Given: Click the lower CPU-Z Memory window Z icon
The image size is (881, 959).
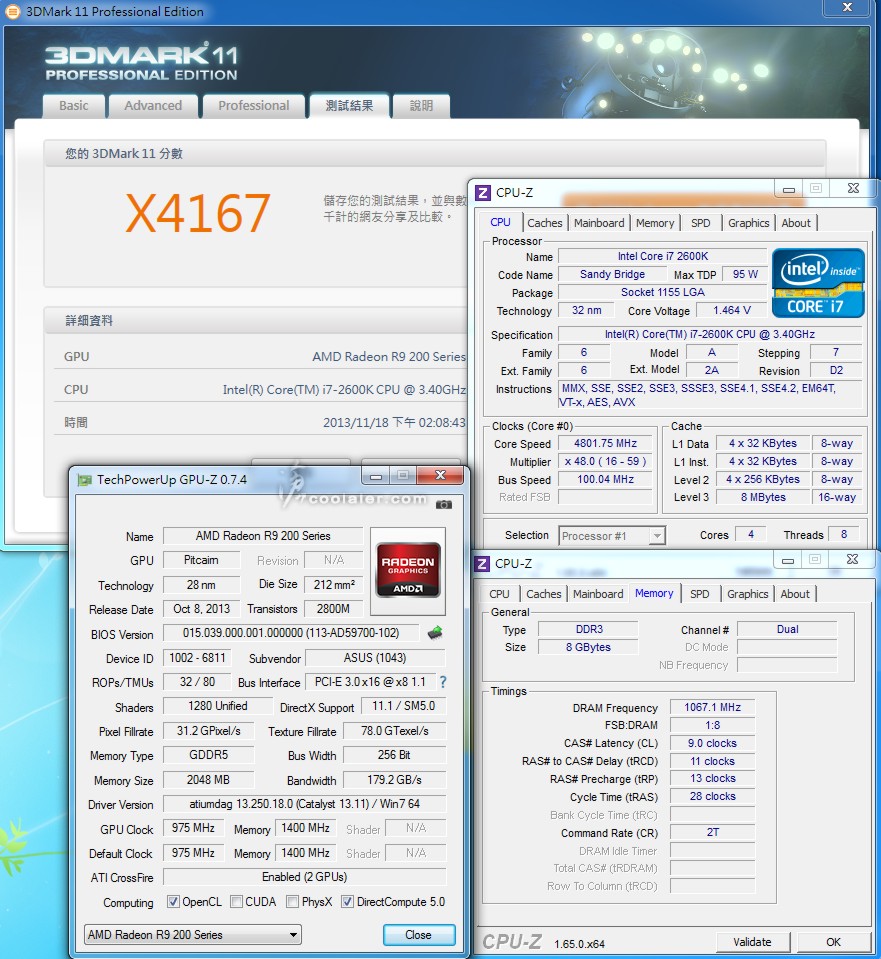Looking at the screenshot, I should [x=482, y=563].
